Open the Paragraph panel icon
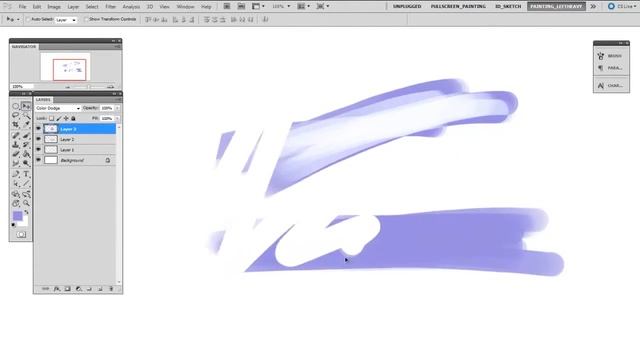This screenshot has width=640, height=360. tap(601, 68)
